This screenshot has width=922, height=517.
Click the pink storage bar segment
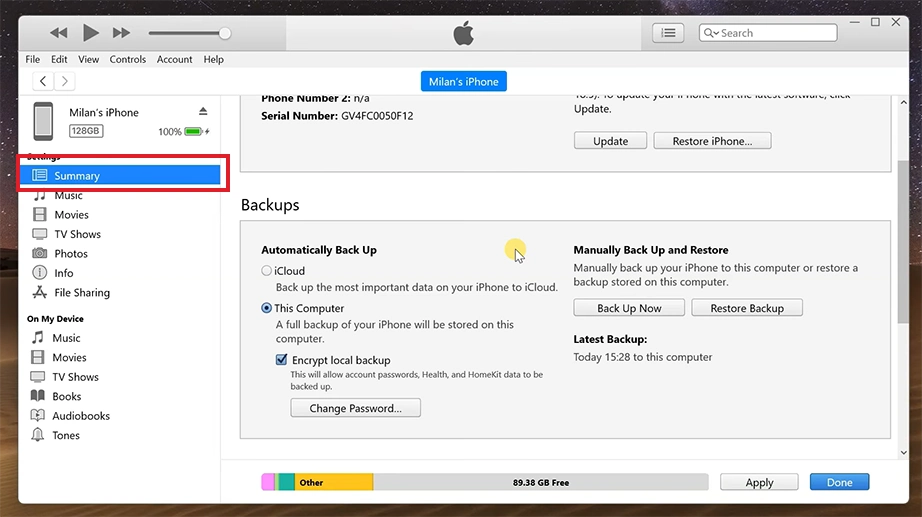point(268,482)
